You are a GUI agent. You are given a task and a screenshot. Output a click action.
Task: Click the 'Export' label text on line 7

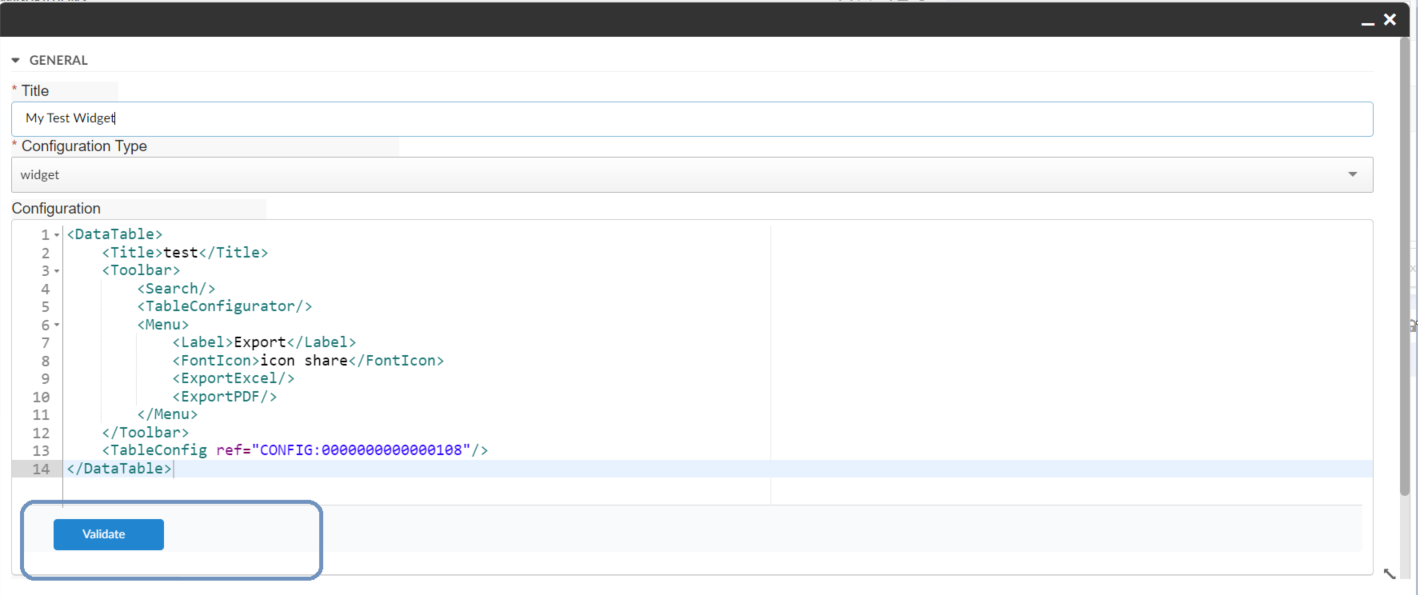[x=260, y=343]
